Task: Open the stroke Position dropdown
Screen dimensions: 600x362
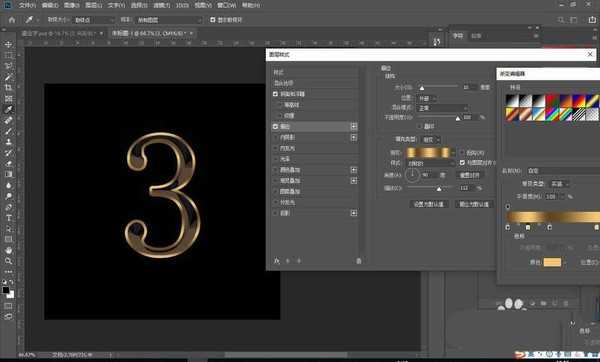Action: 427,98
